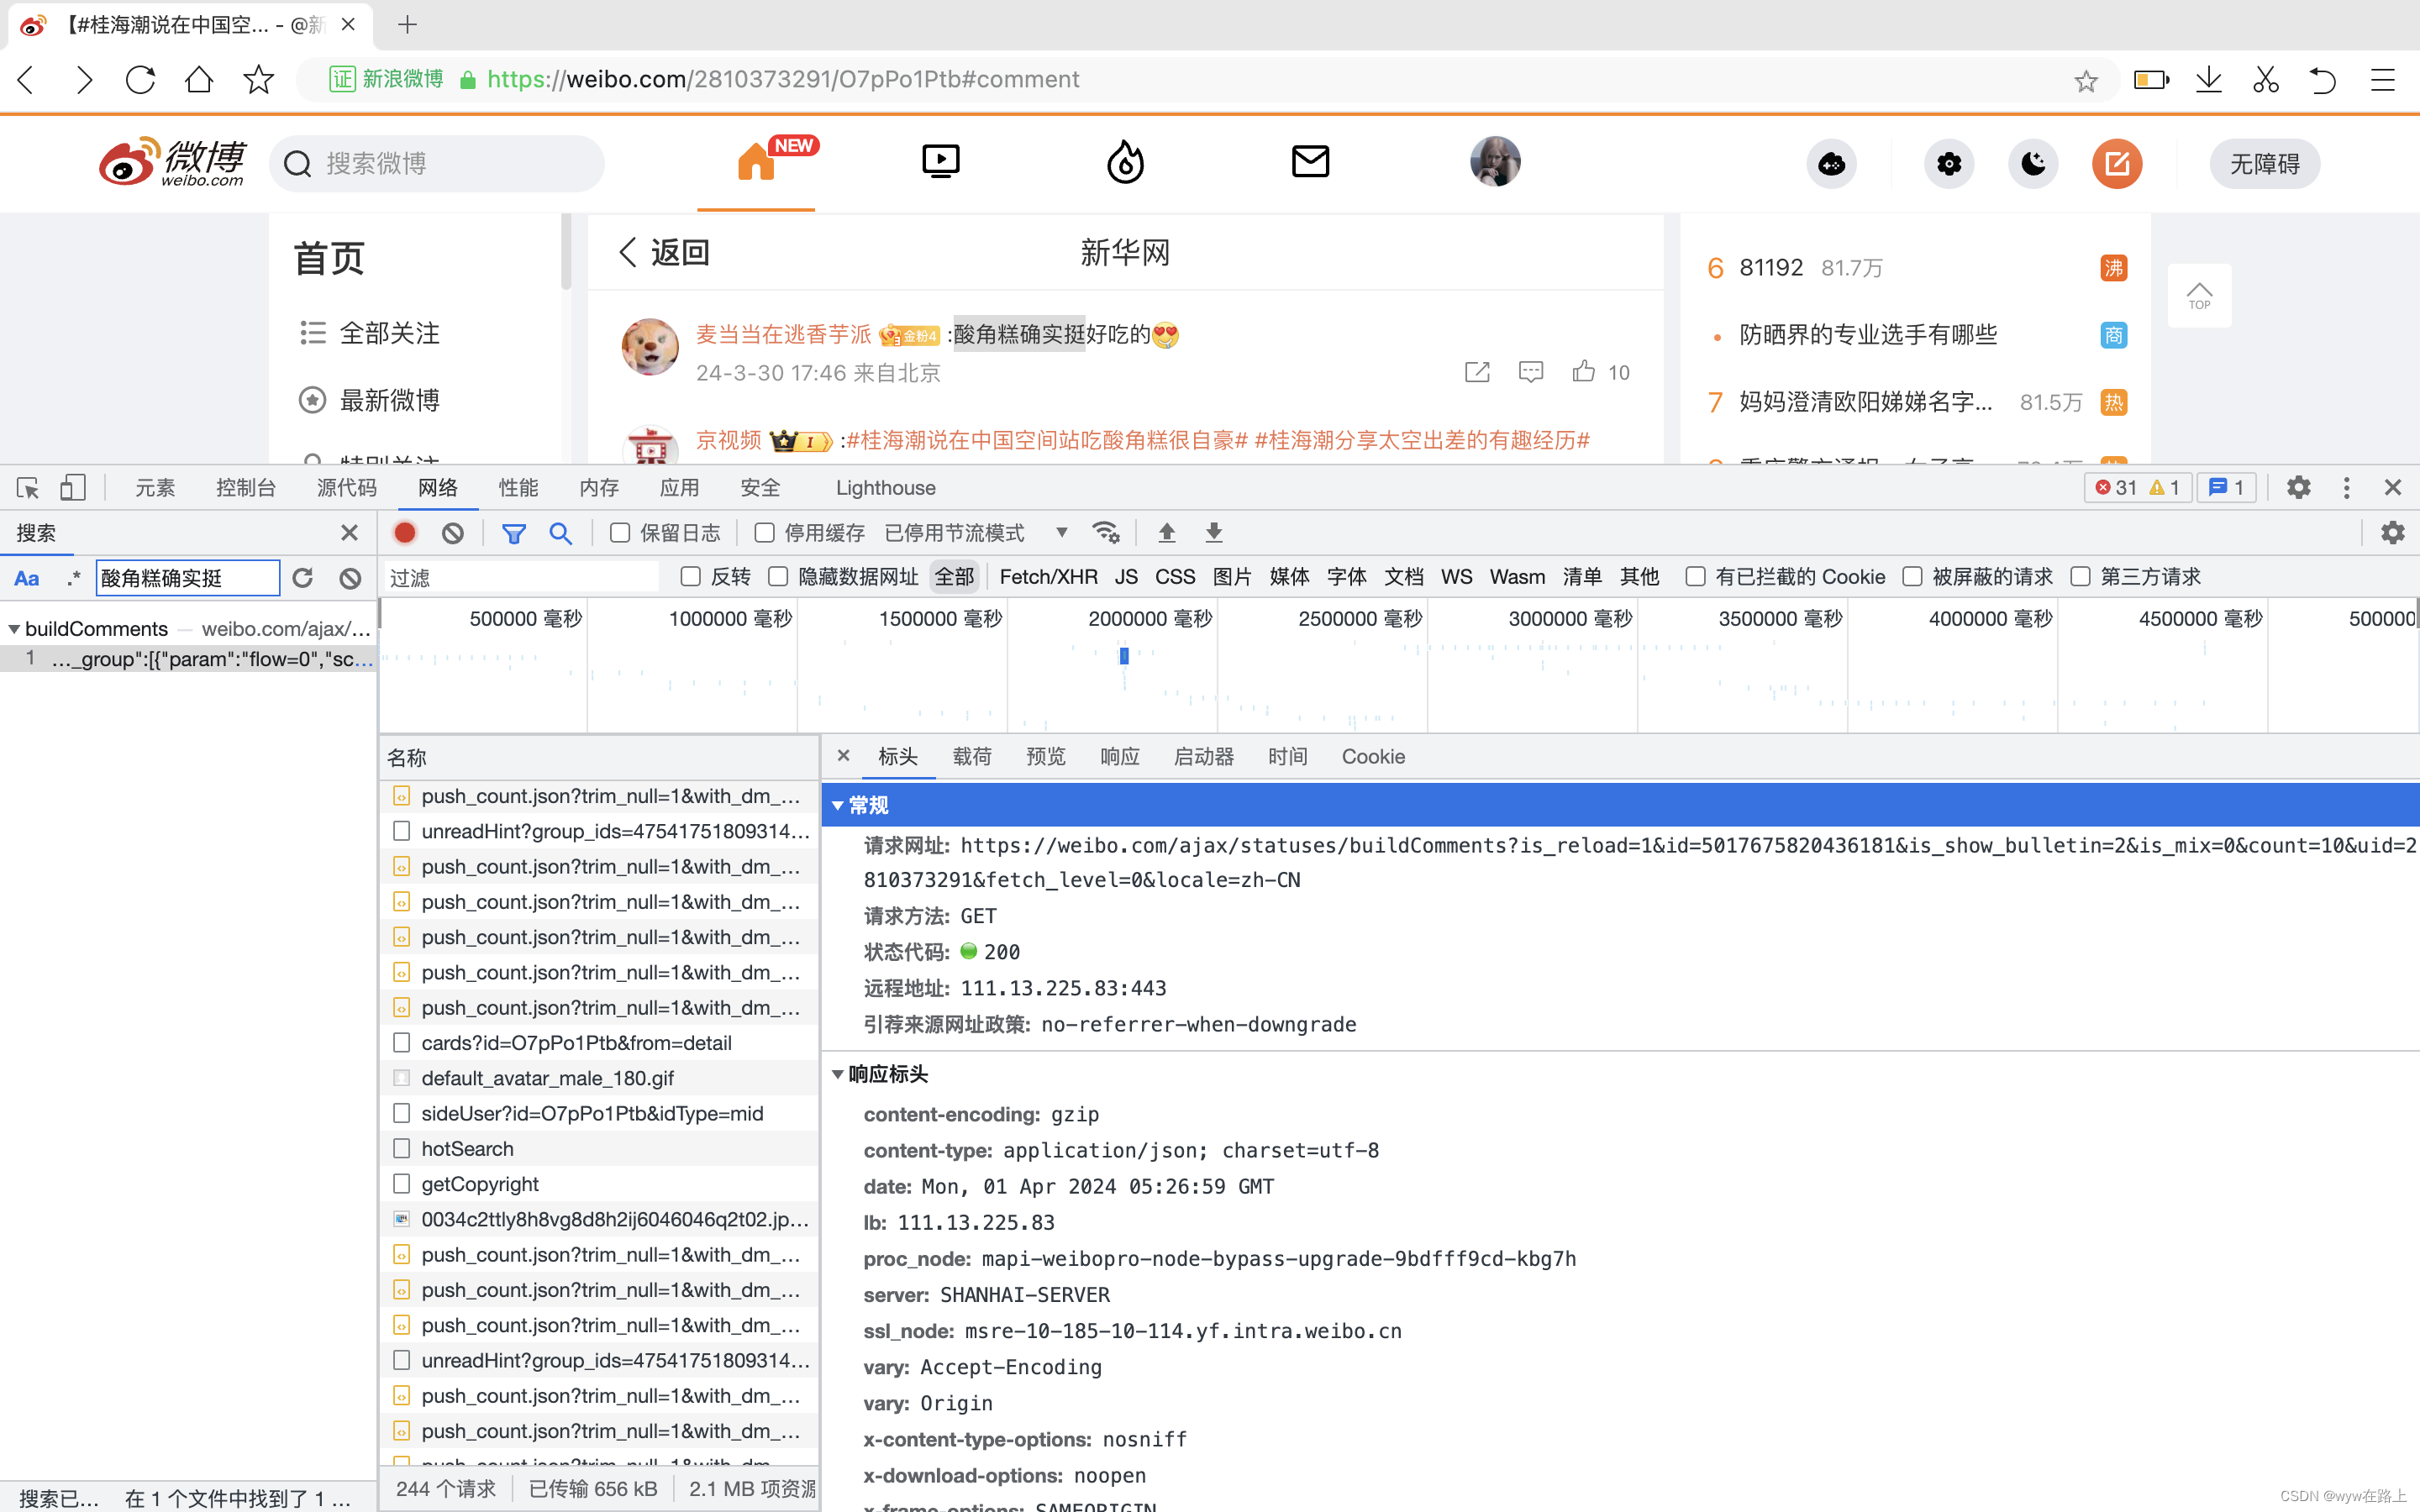Screen dimensions: 2420x1512
Task: Click user profile avatar in header
Action: pyautogui.click(x=1495, y=162)
